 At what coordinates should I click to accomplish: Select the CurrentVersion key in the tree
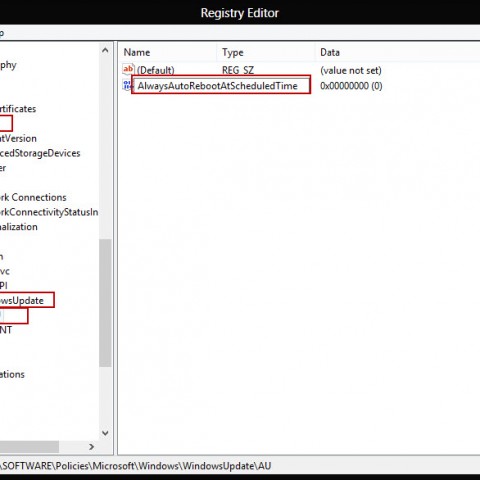pyautogui.click(x=18, y=138)
